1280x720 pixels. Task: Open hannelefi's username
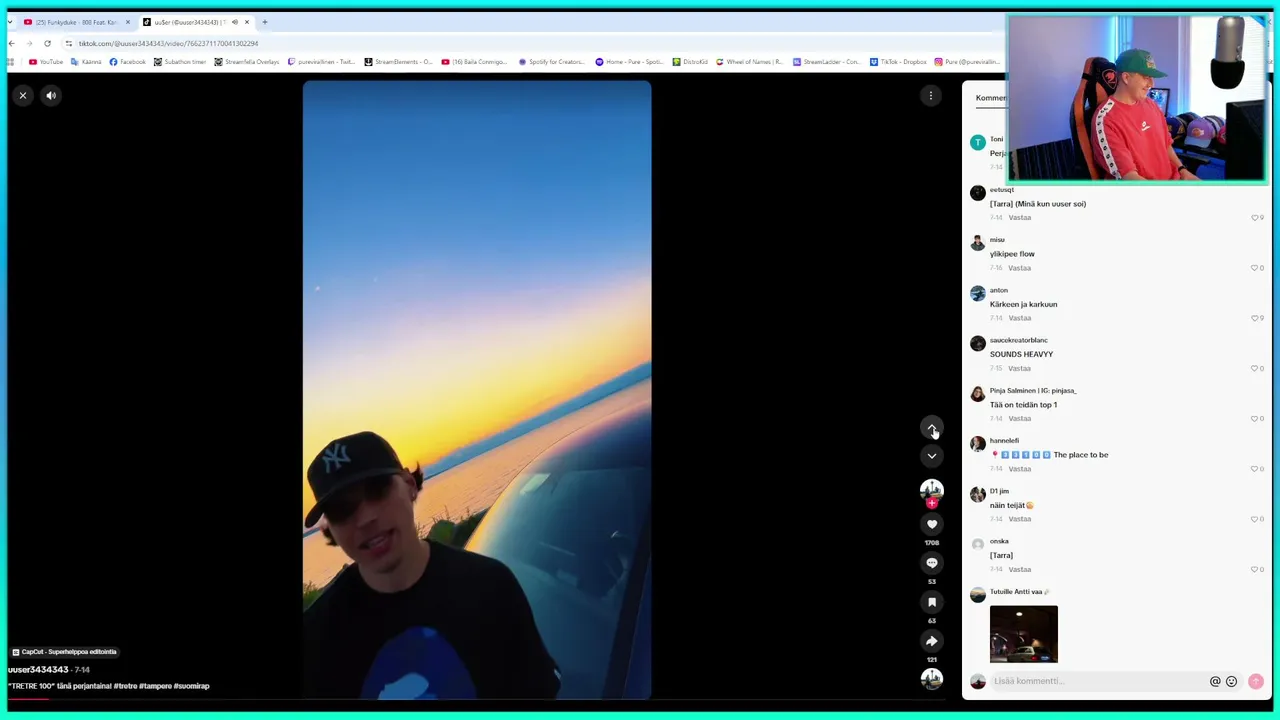click(1004, 441)
